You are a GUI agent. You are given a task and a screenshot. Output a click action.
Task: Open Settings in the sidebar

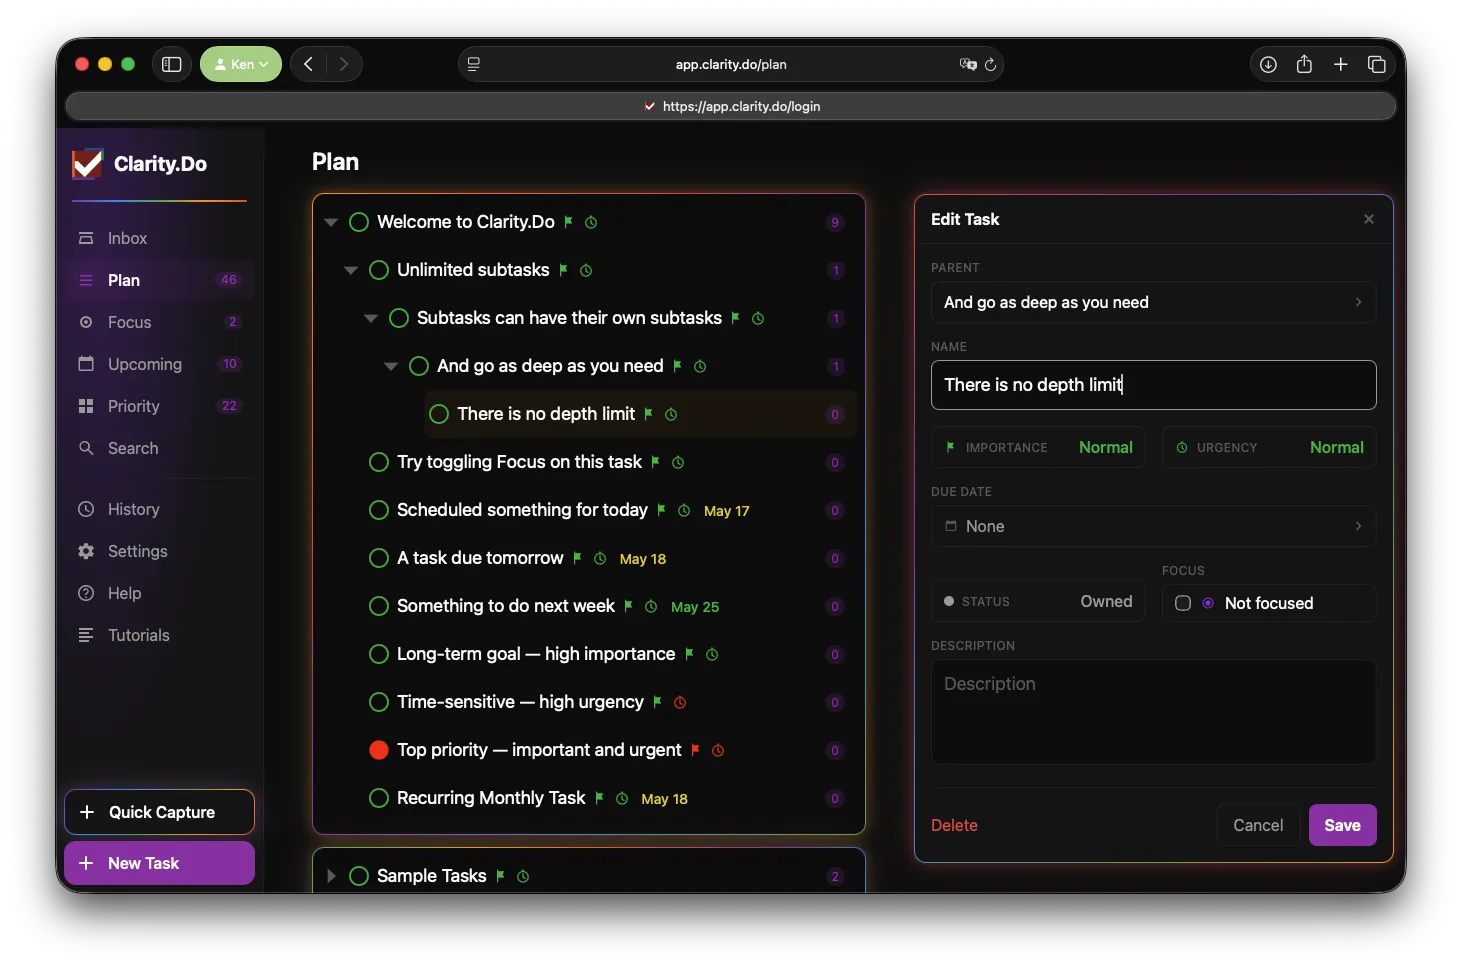(x=160, y=551)
